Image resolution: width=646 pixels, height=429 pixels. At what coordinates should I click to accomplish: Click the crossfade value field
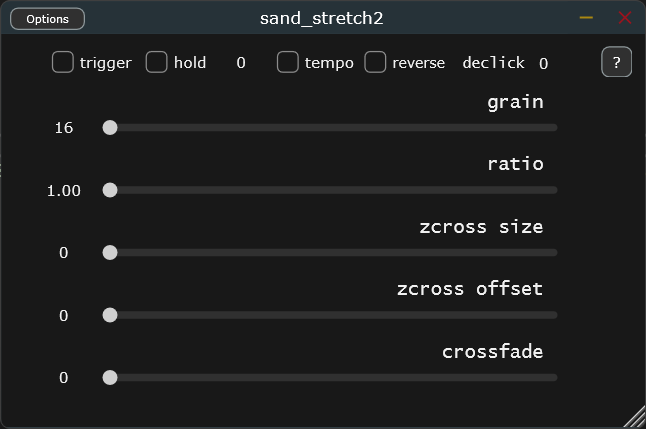pos(64,378)
